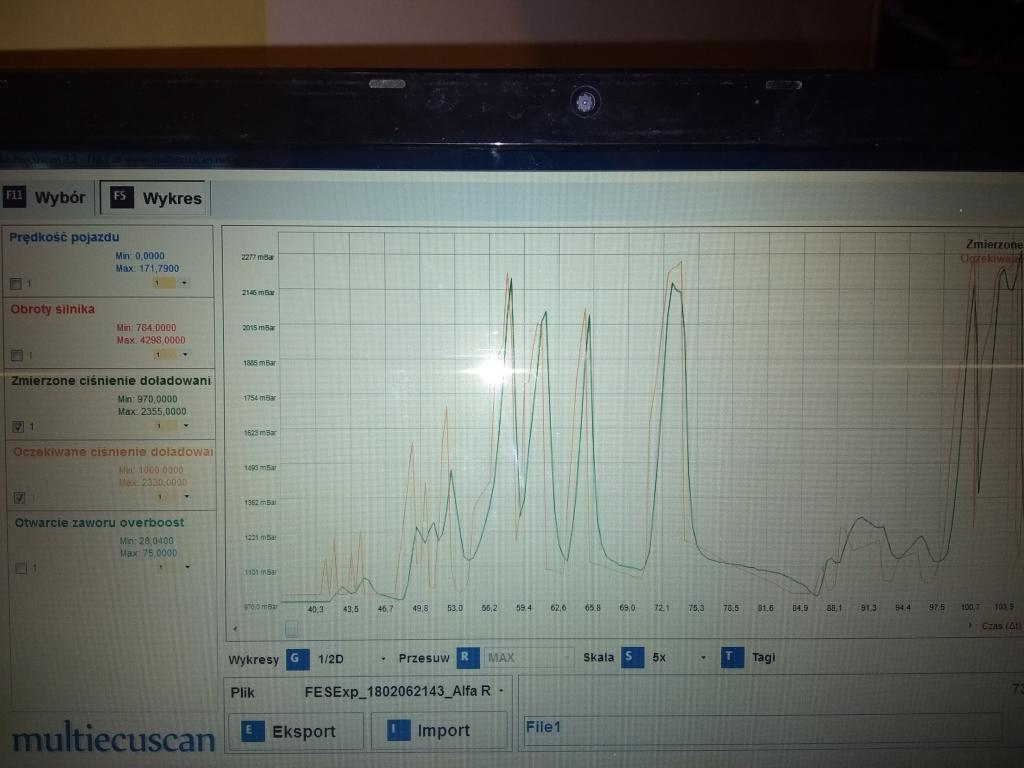1024x768 pixels.
Task: Enable the Otwarcie zaworu overboost checkbox
Action: pos(21,568)
